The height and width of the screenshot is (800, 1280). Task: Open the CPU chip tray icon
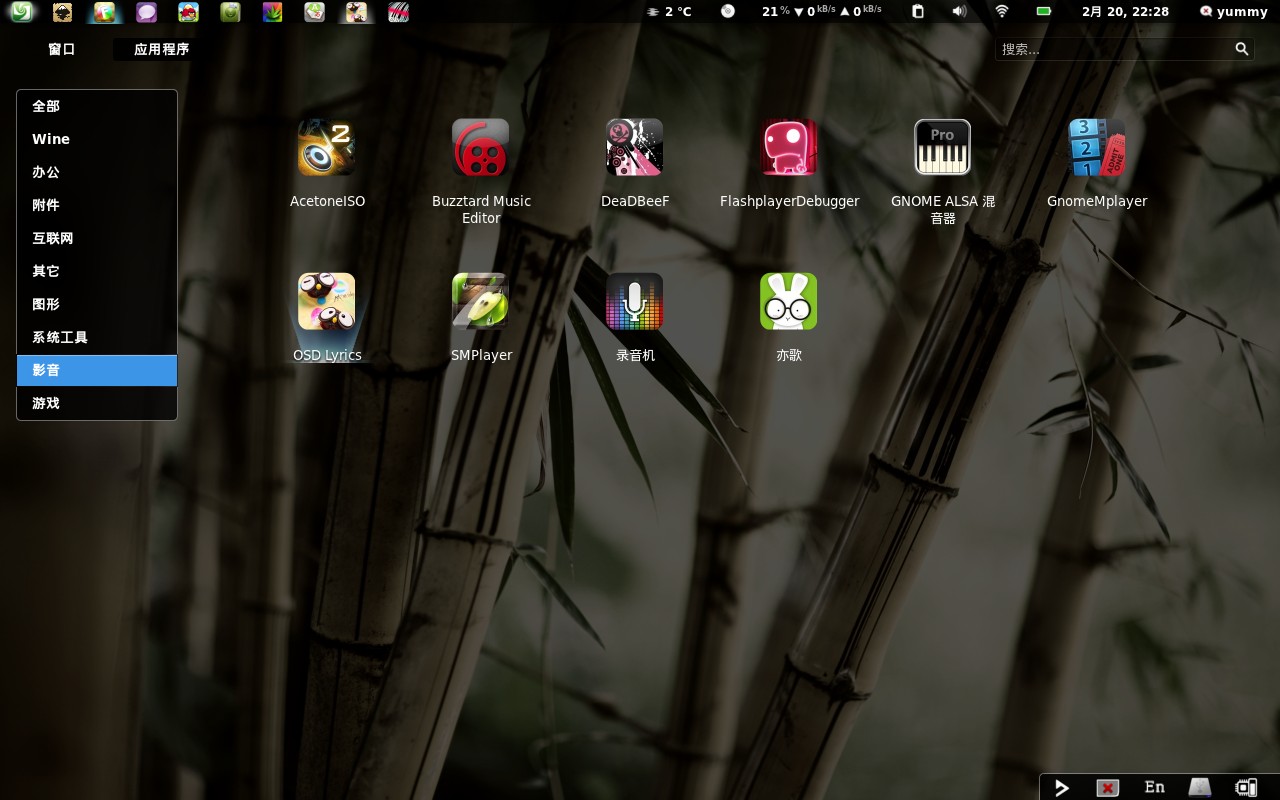[1246, 787]
